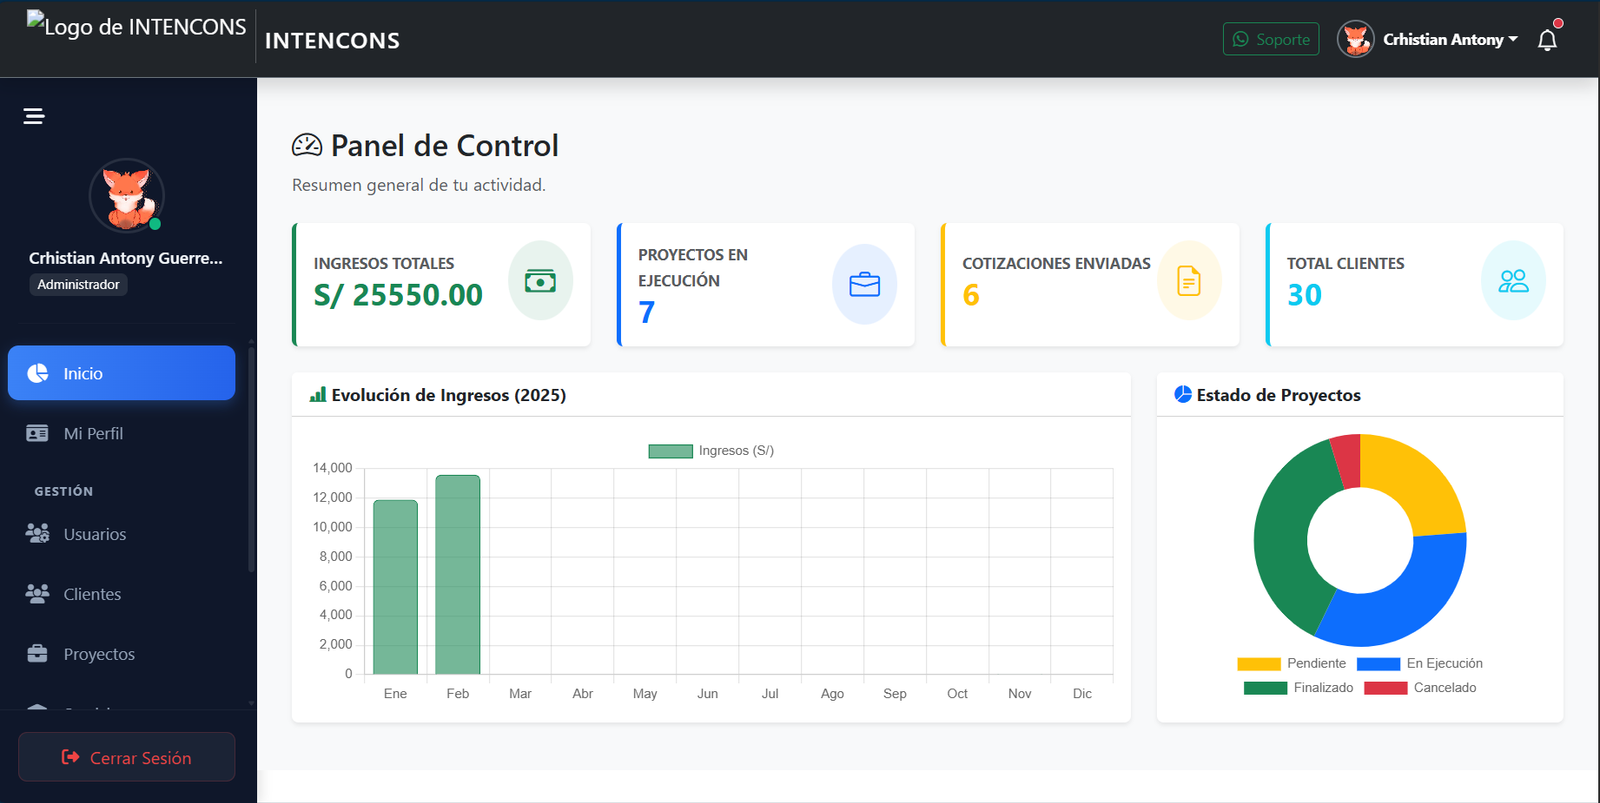Open Usuarios section in sidebar
The image size is (1600, 803).
(94, 535)
